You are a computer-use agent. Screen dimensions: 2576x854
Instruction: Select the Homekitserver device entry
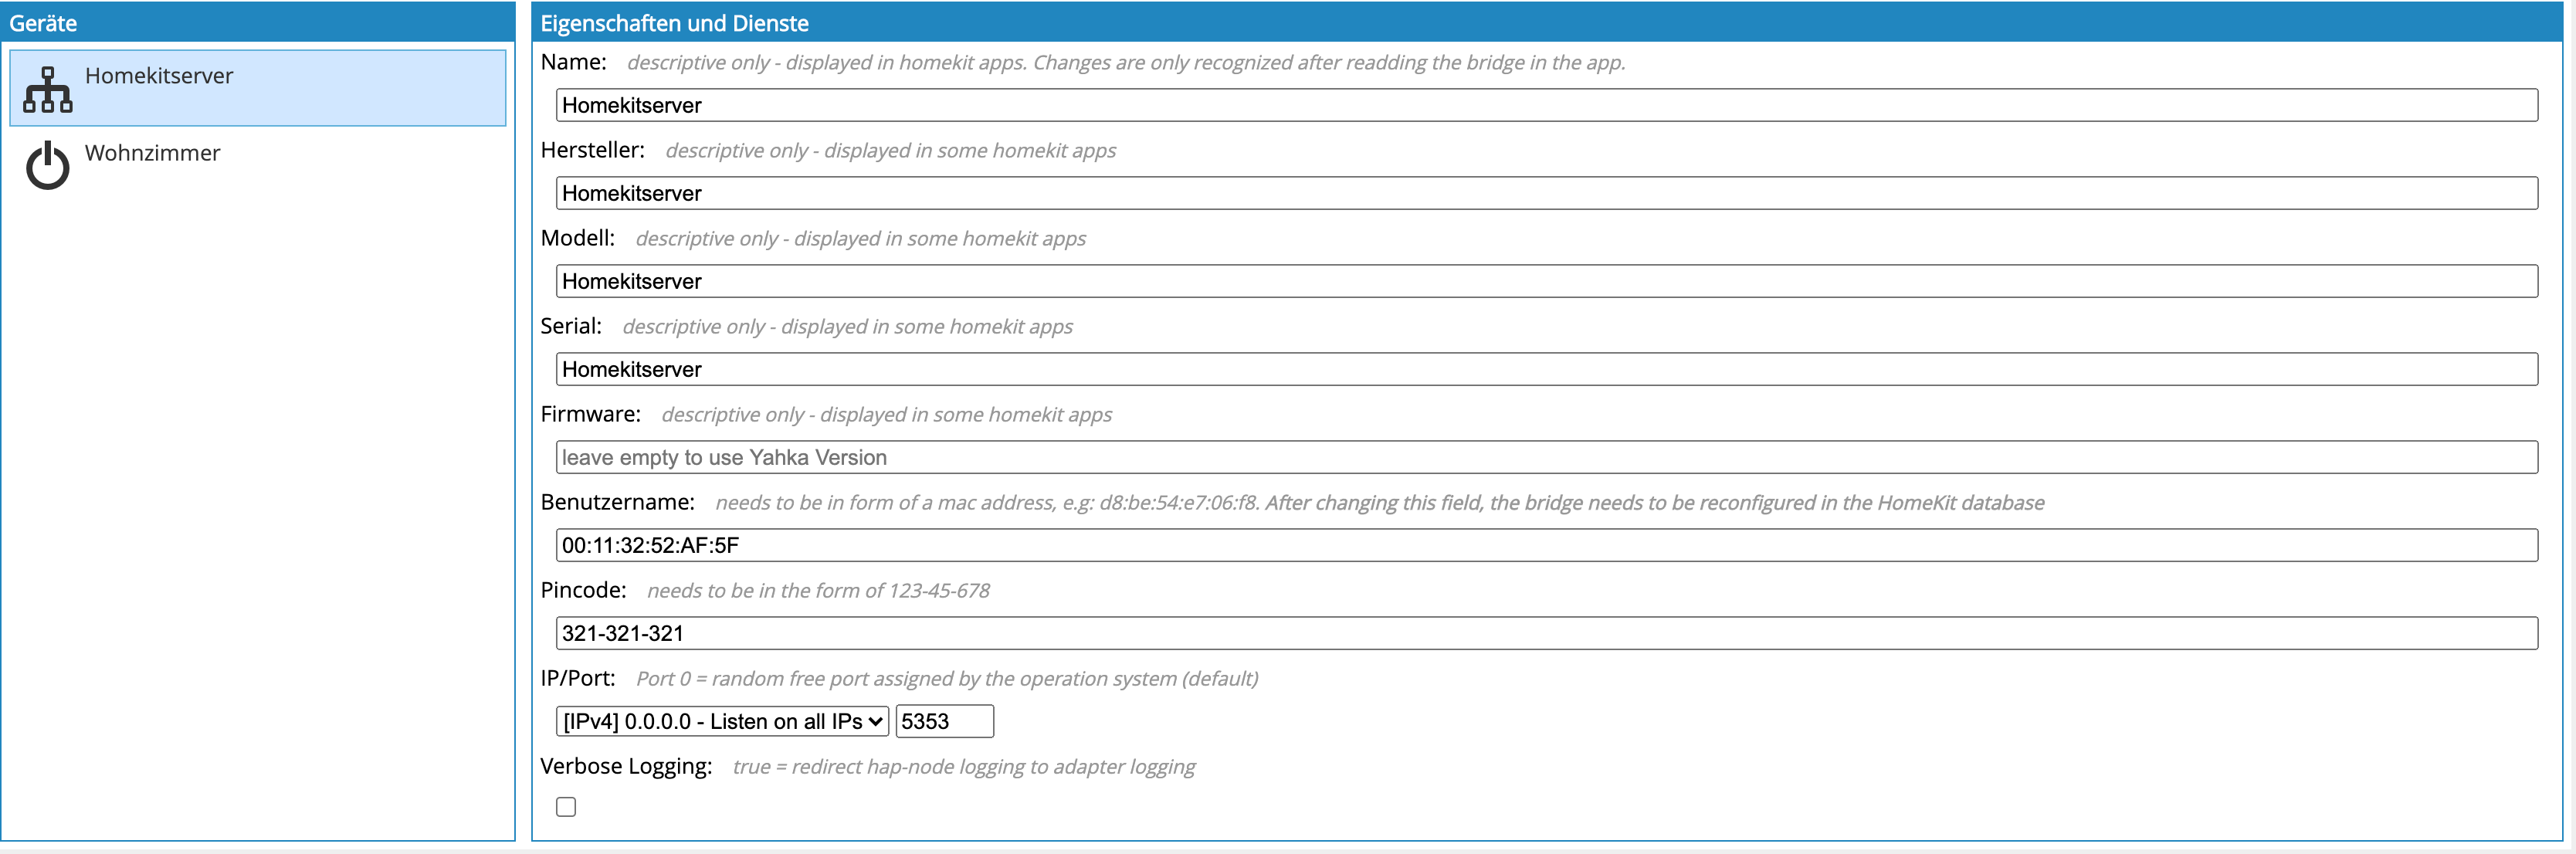tap(258, 88)
